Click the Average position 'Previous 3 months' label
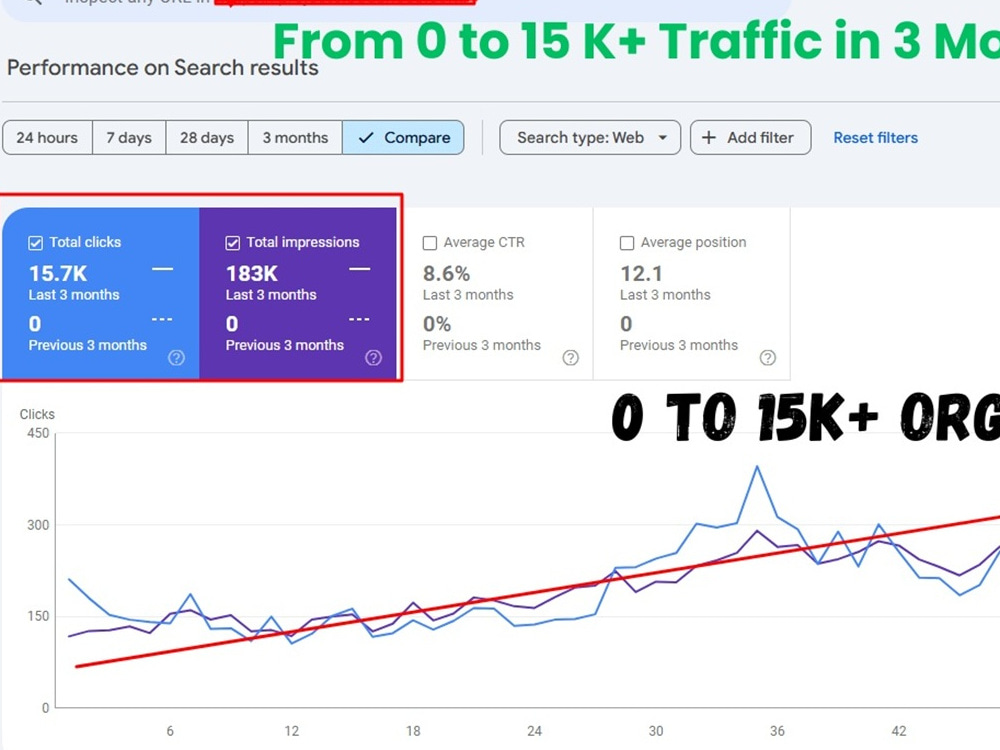Viewport: 1000px width, 750px height. click(679, 345)
